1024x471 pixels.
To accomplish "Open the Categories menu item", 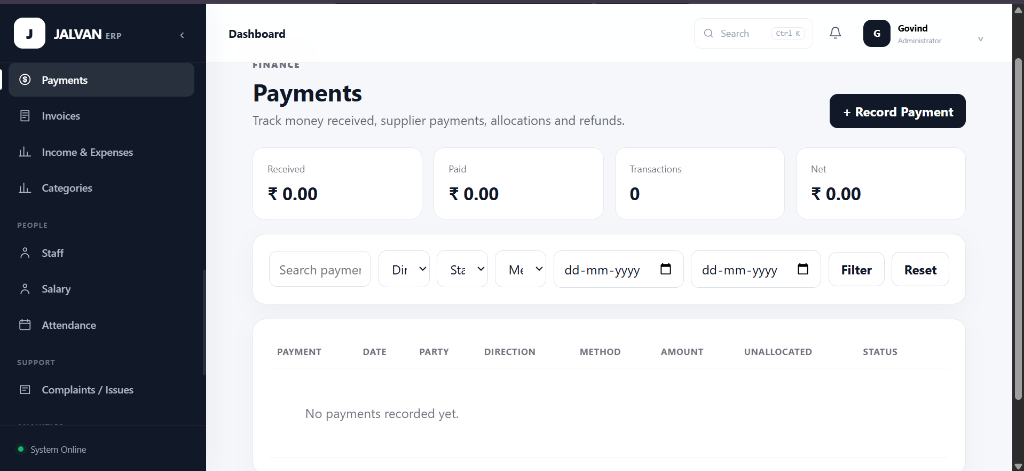I will pos(101,187).
